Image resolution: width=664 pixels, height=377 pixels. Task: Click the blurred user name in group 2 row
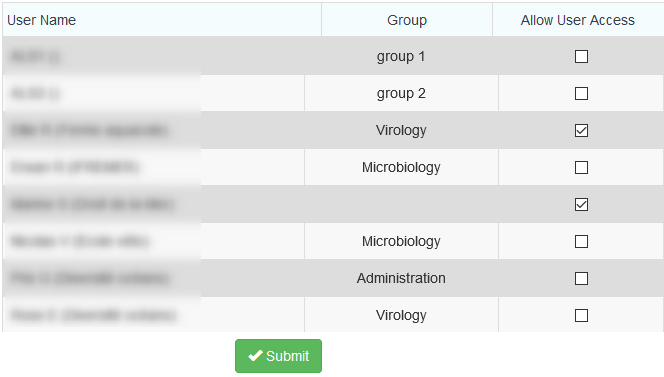pos(36,93)
